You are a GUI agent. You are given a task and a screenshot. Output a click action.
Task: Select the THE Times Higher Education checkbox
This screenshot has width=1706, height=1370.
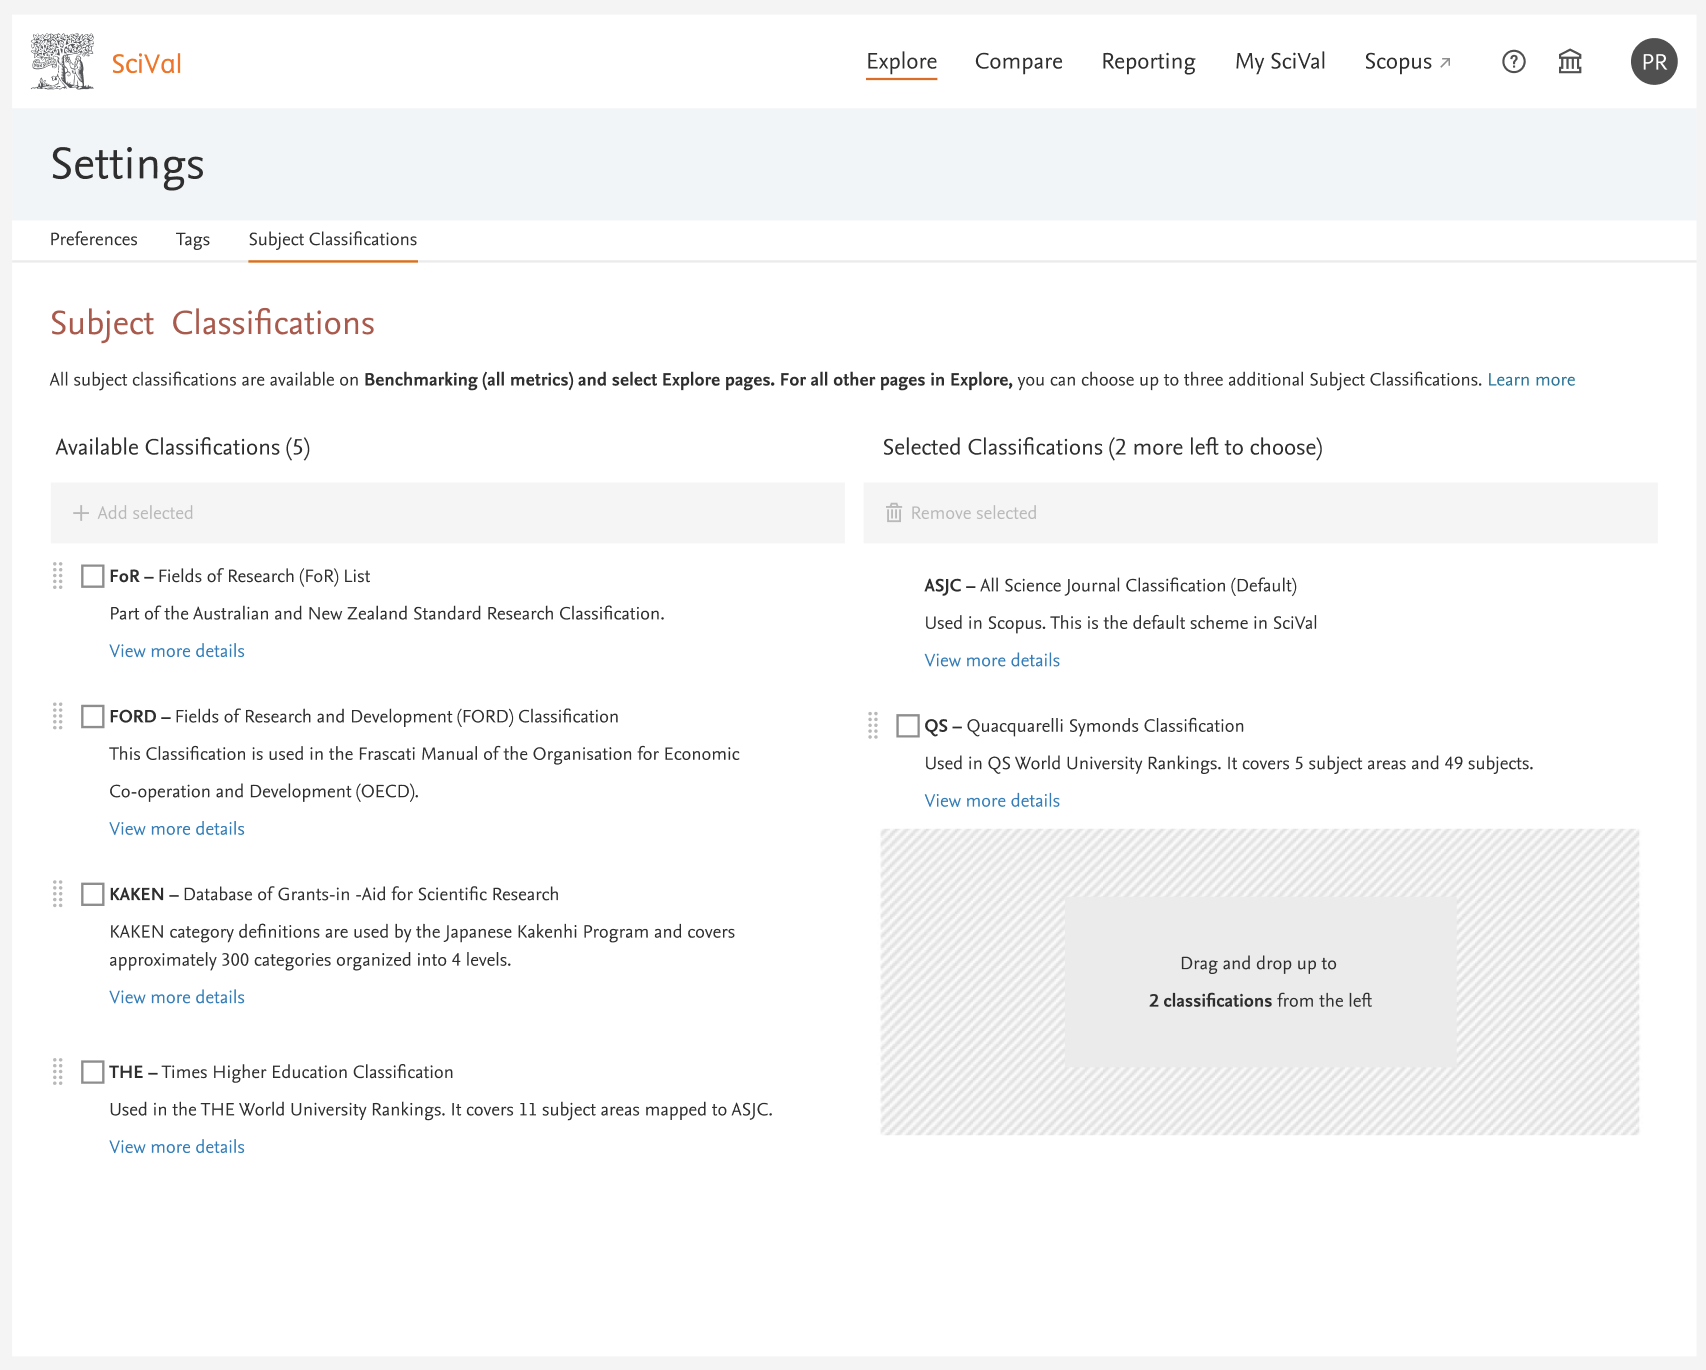(x=93, y=1072)
